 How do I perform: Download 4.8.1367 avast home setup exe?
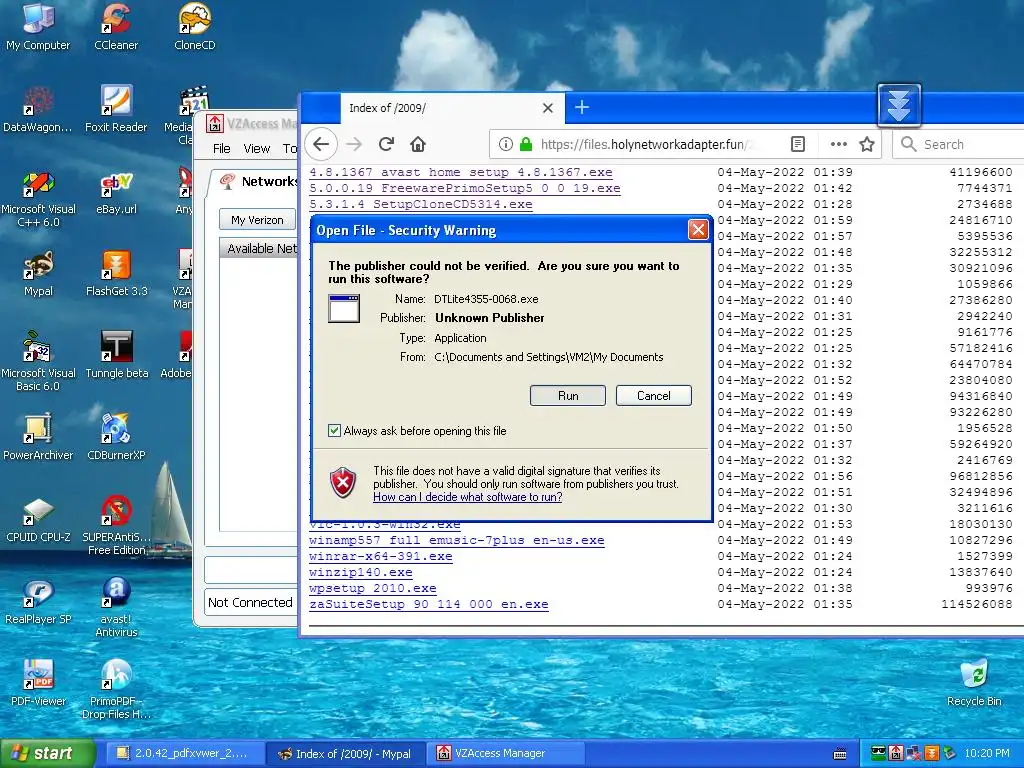coord(460,172)
